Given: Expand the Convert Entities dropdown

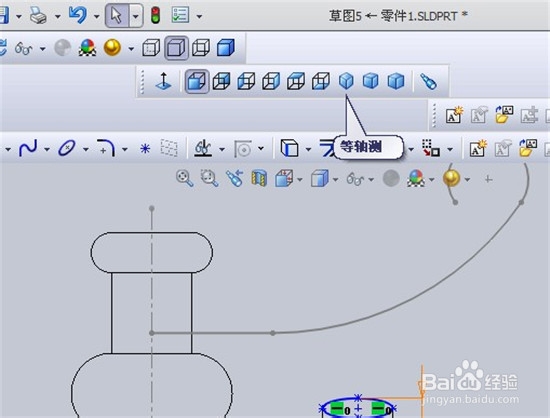Looking at the screenshot, I should [x=308, y=149].
